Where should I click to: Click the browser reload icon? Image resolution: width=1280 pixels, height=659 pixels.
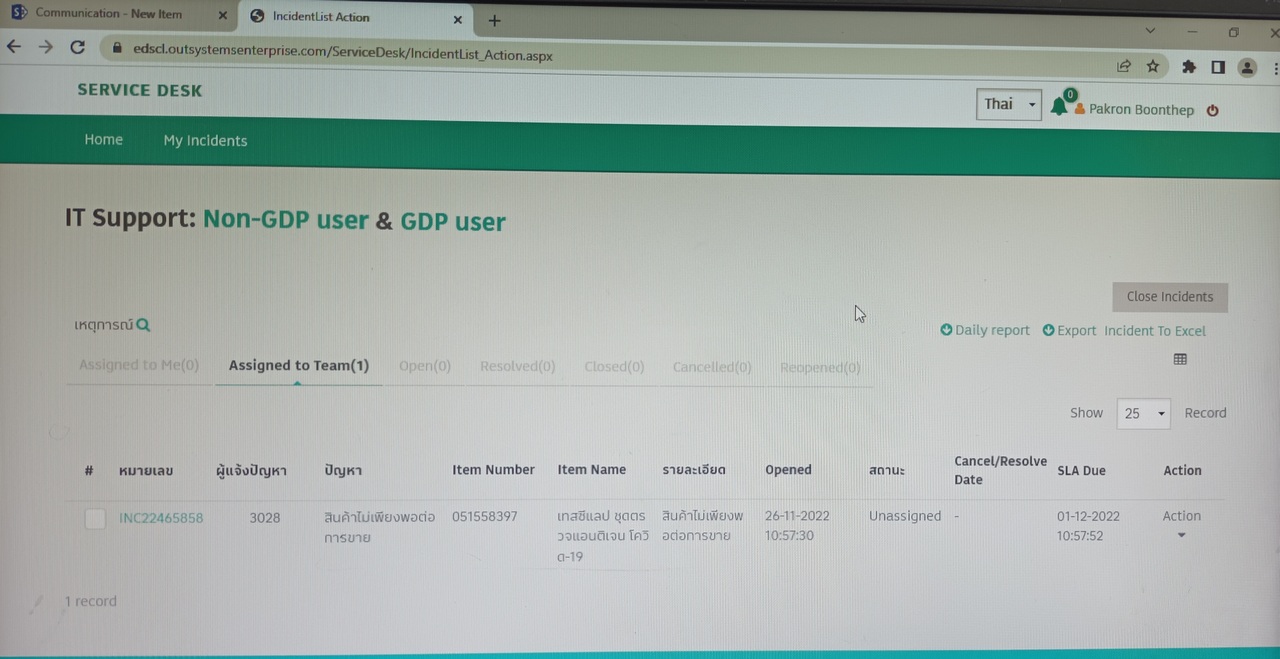tap(77, 47)
